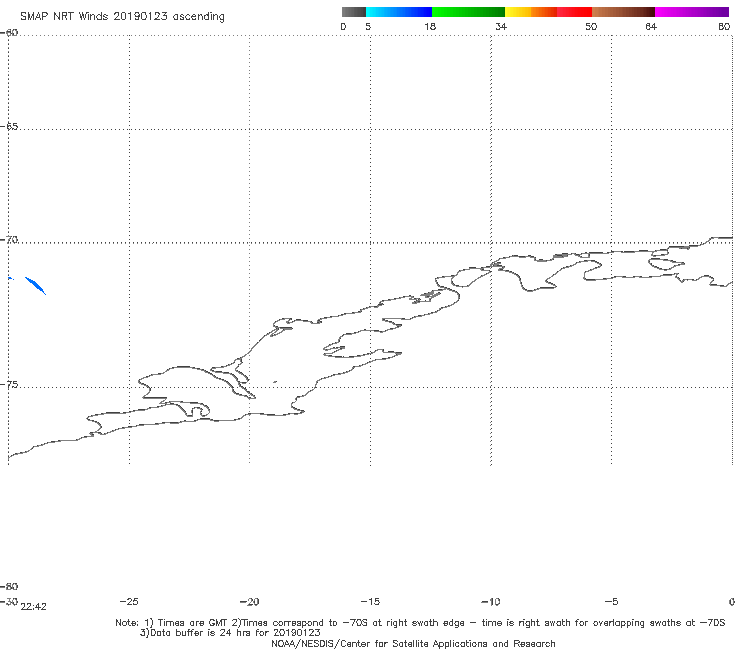Select the red segment of the wind colorbar
740x650 pixels.
574,12
